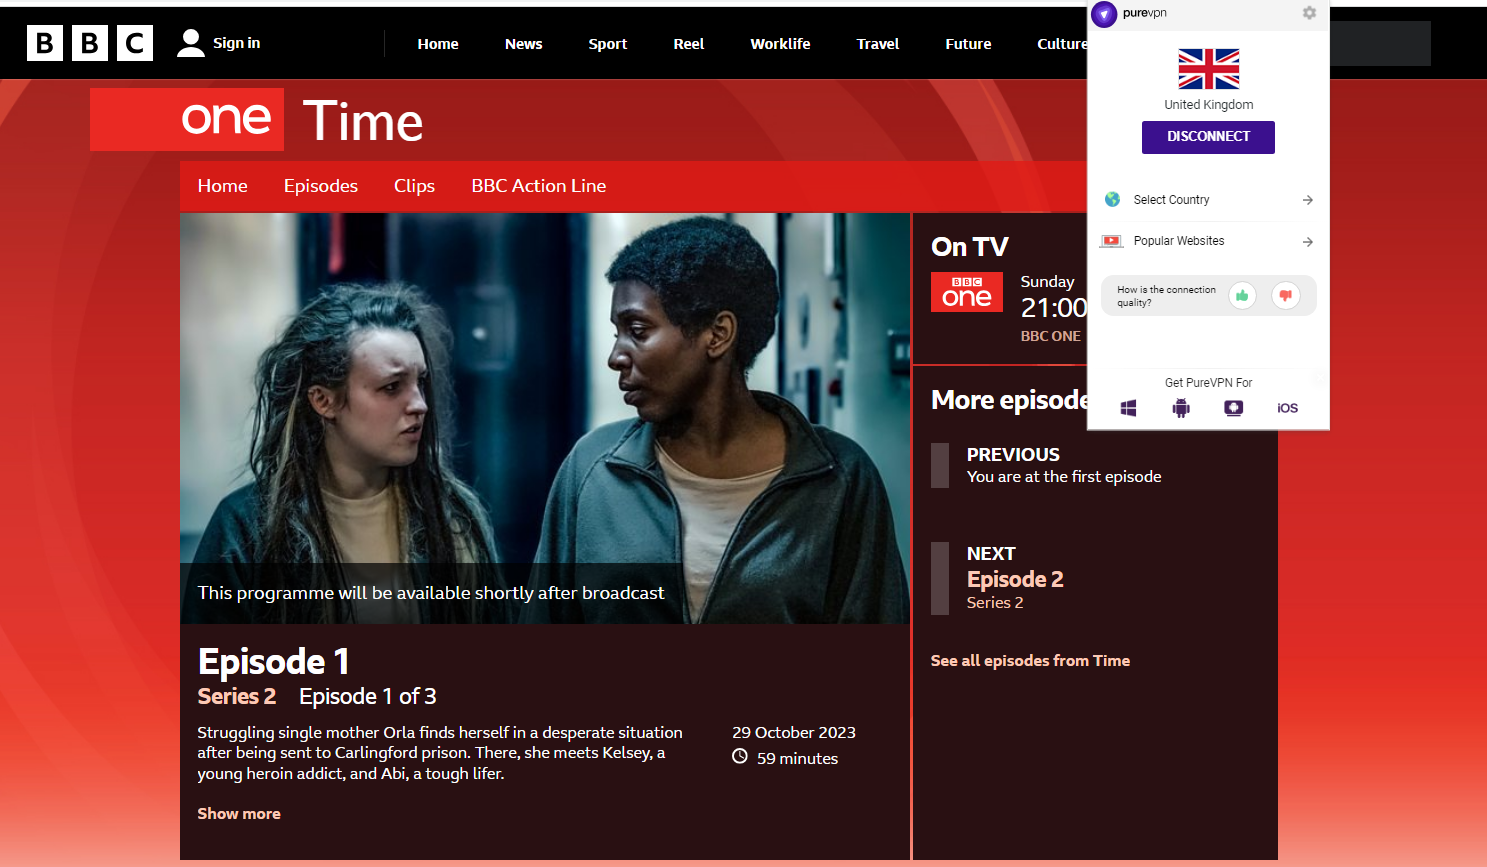Viewport: 1487px width, 867px height.
Task: See all episodes from Time
Action: point(1030,660)
